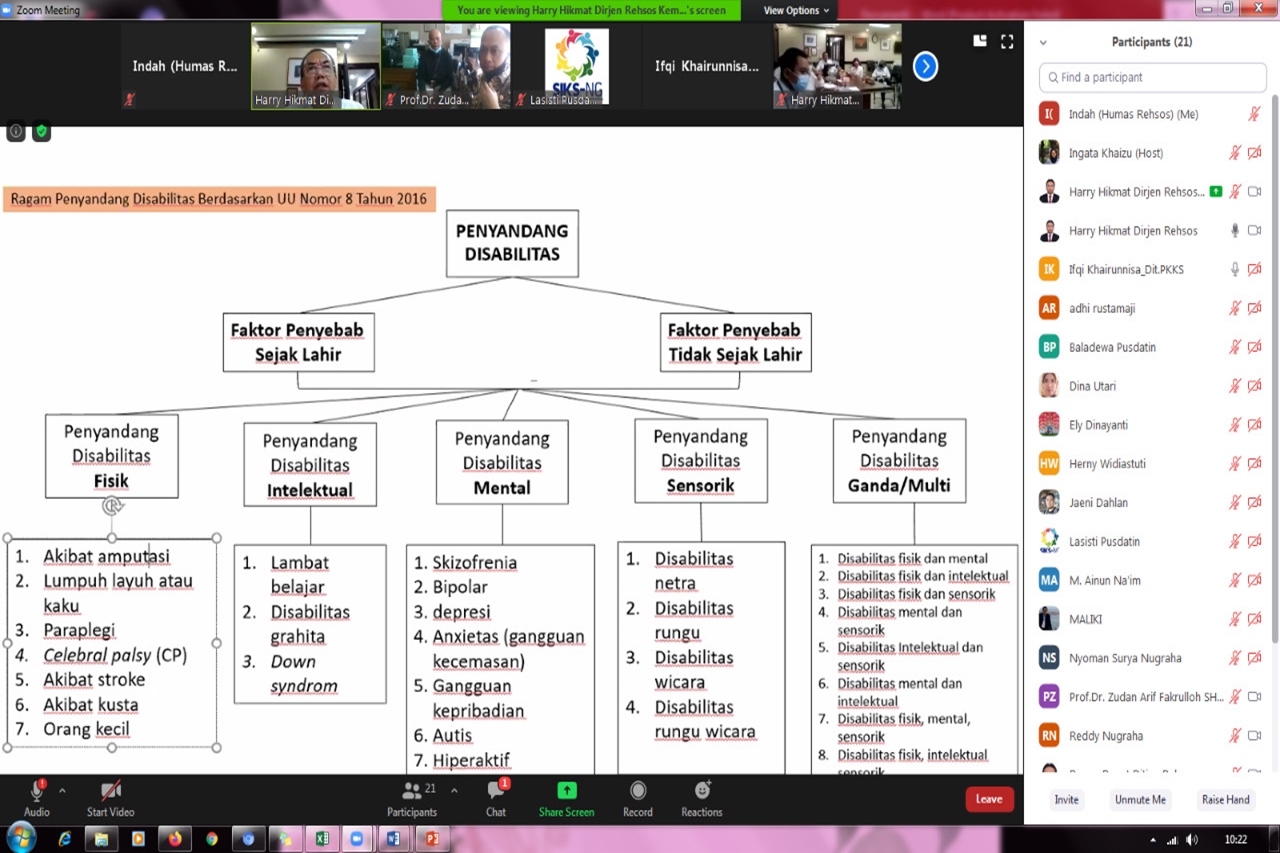The image size is (1280, 853).
Task: Click PENYANDANG DISABILITAS top box
Action: click(512, 243)
